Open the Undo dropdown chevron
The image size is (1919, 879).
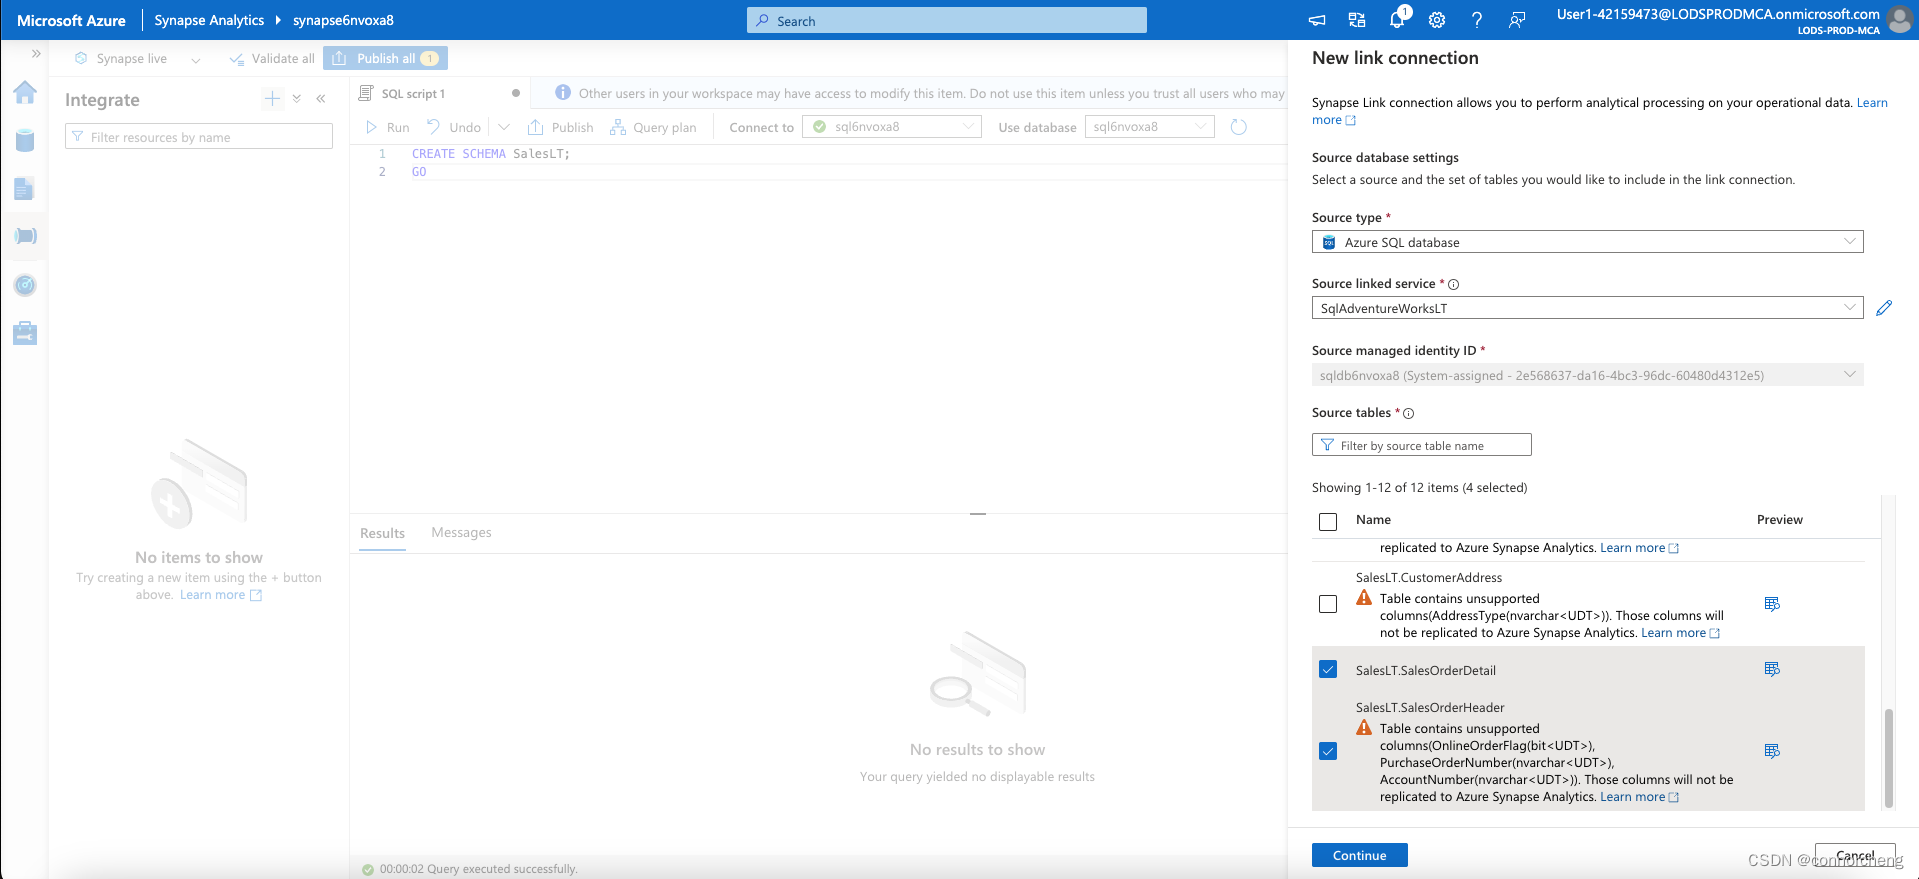(x=504, y=127)
